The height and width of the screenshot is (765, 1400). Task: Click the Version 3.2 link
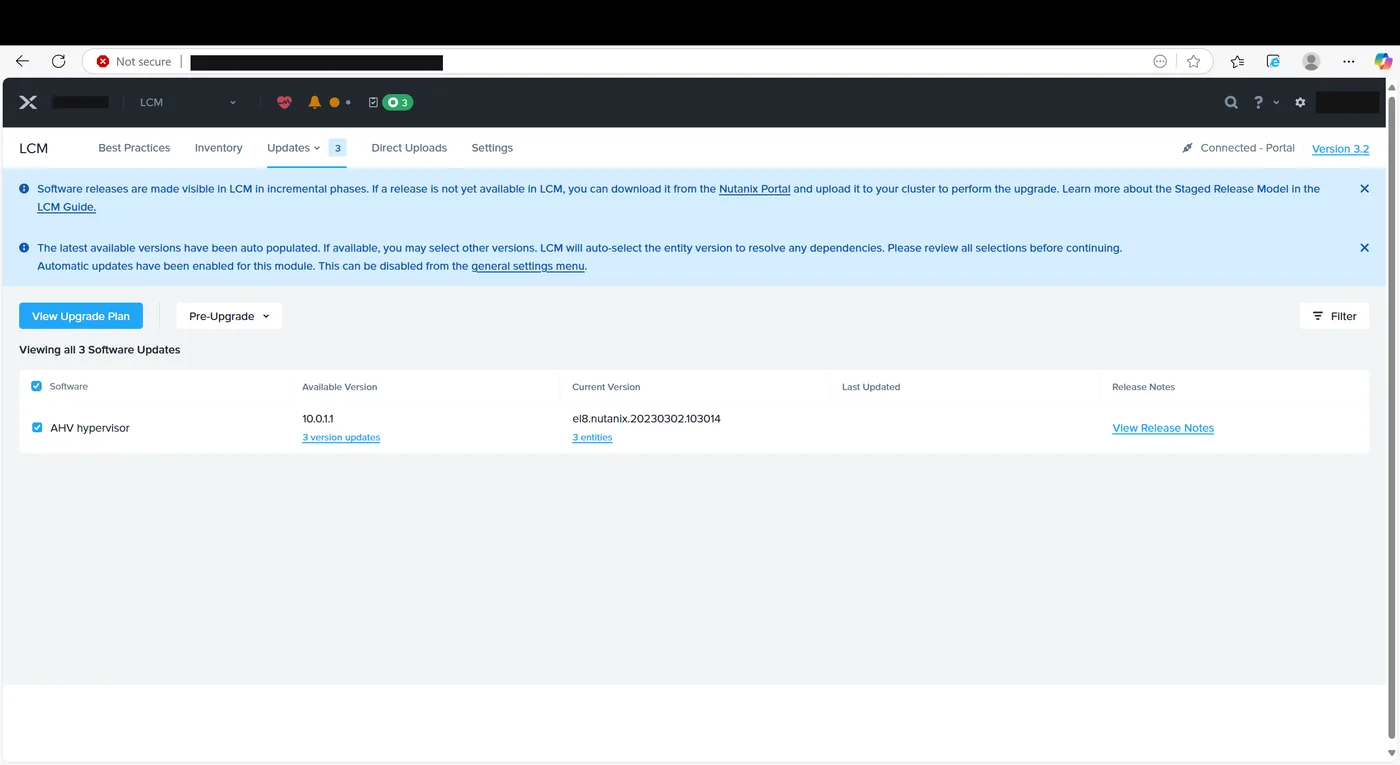(x=1340, y=149)
